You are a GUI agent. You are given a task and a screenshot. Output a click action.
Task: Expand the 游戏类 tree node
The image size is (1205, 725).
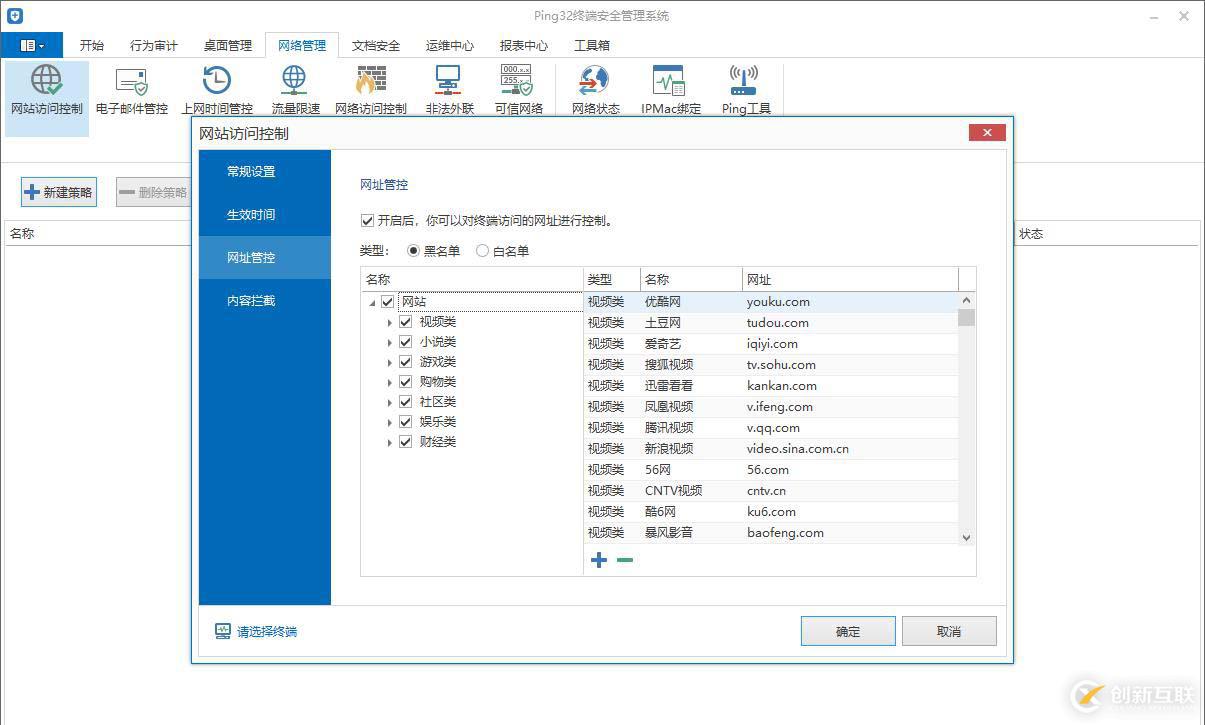389,362
